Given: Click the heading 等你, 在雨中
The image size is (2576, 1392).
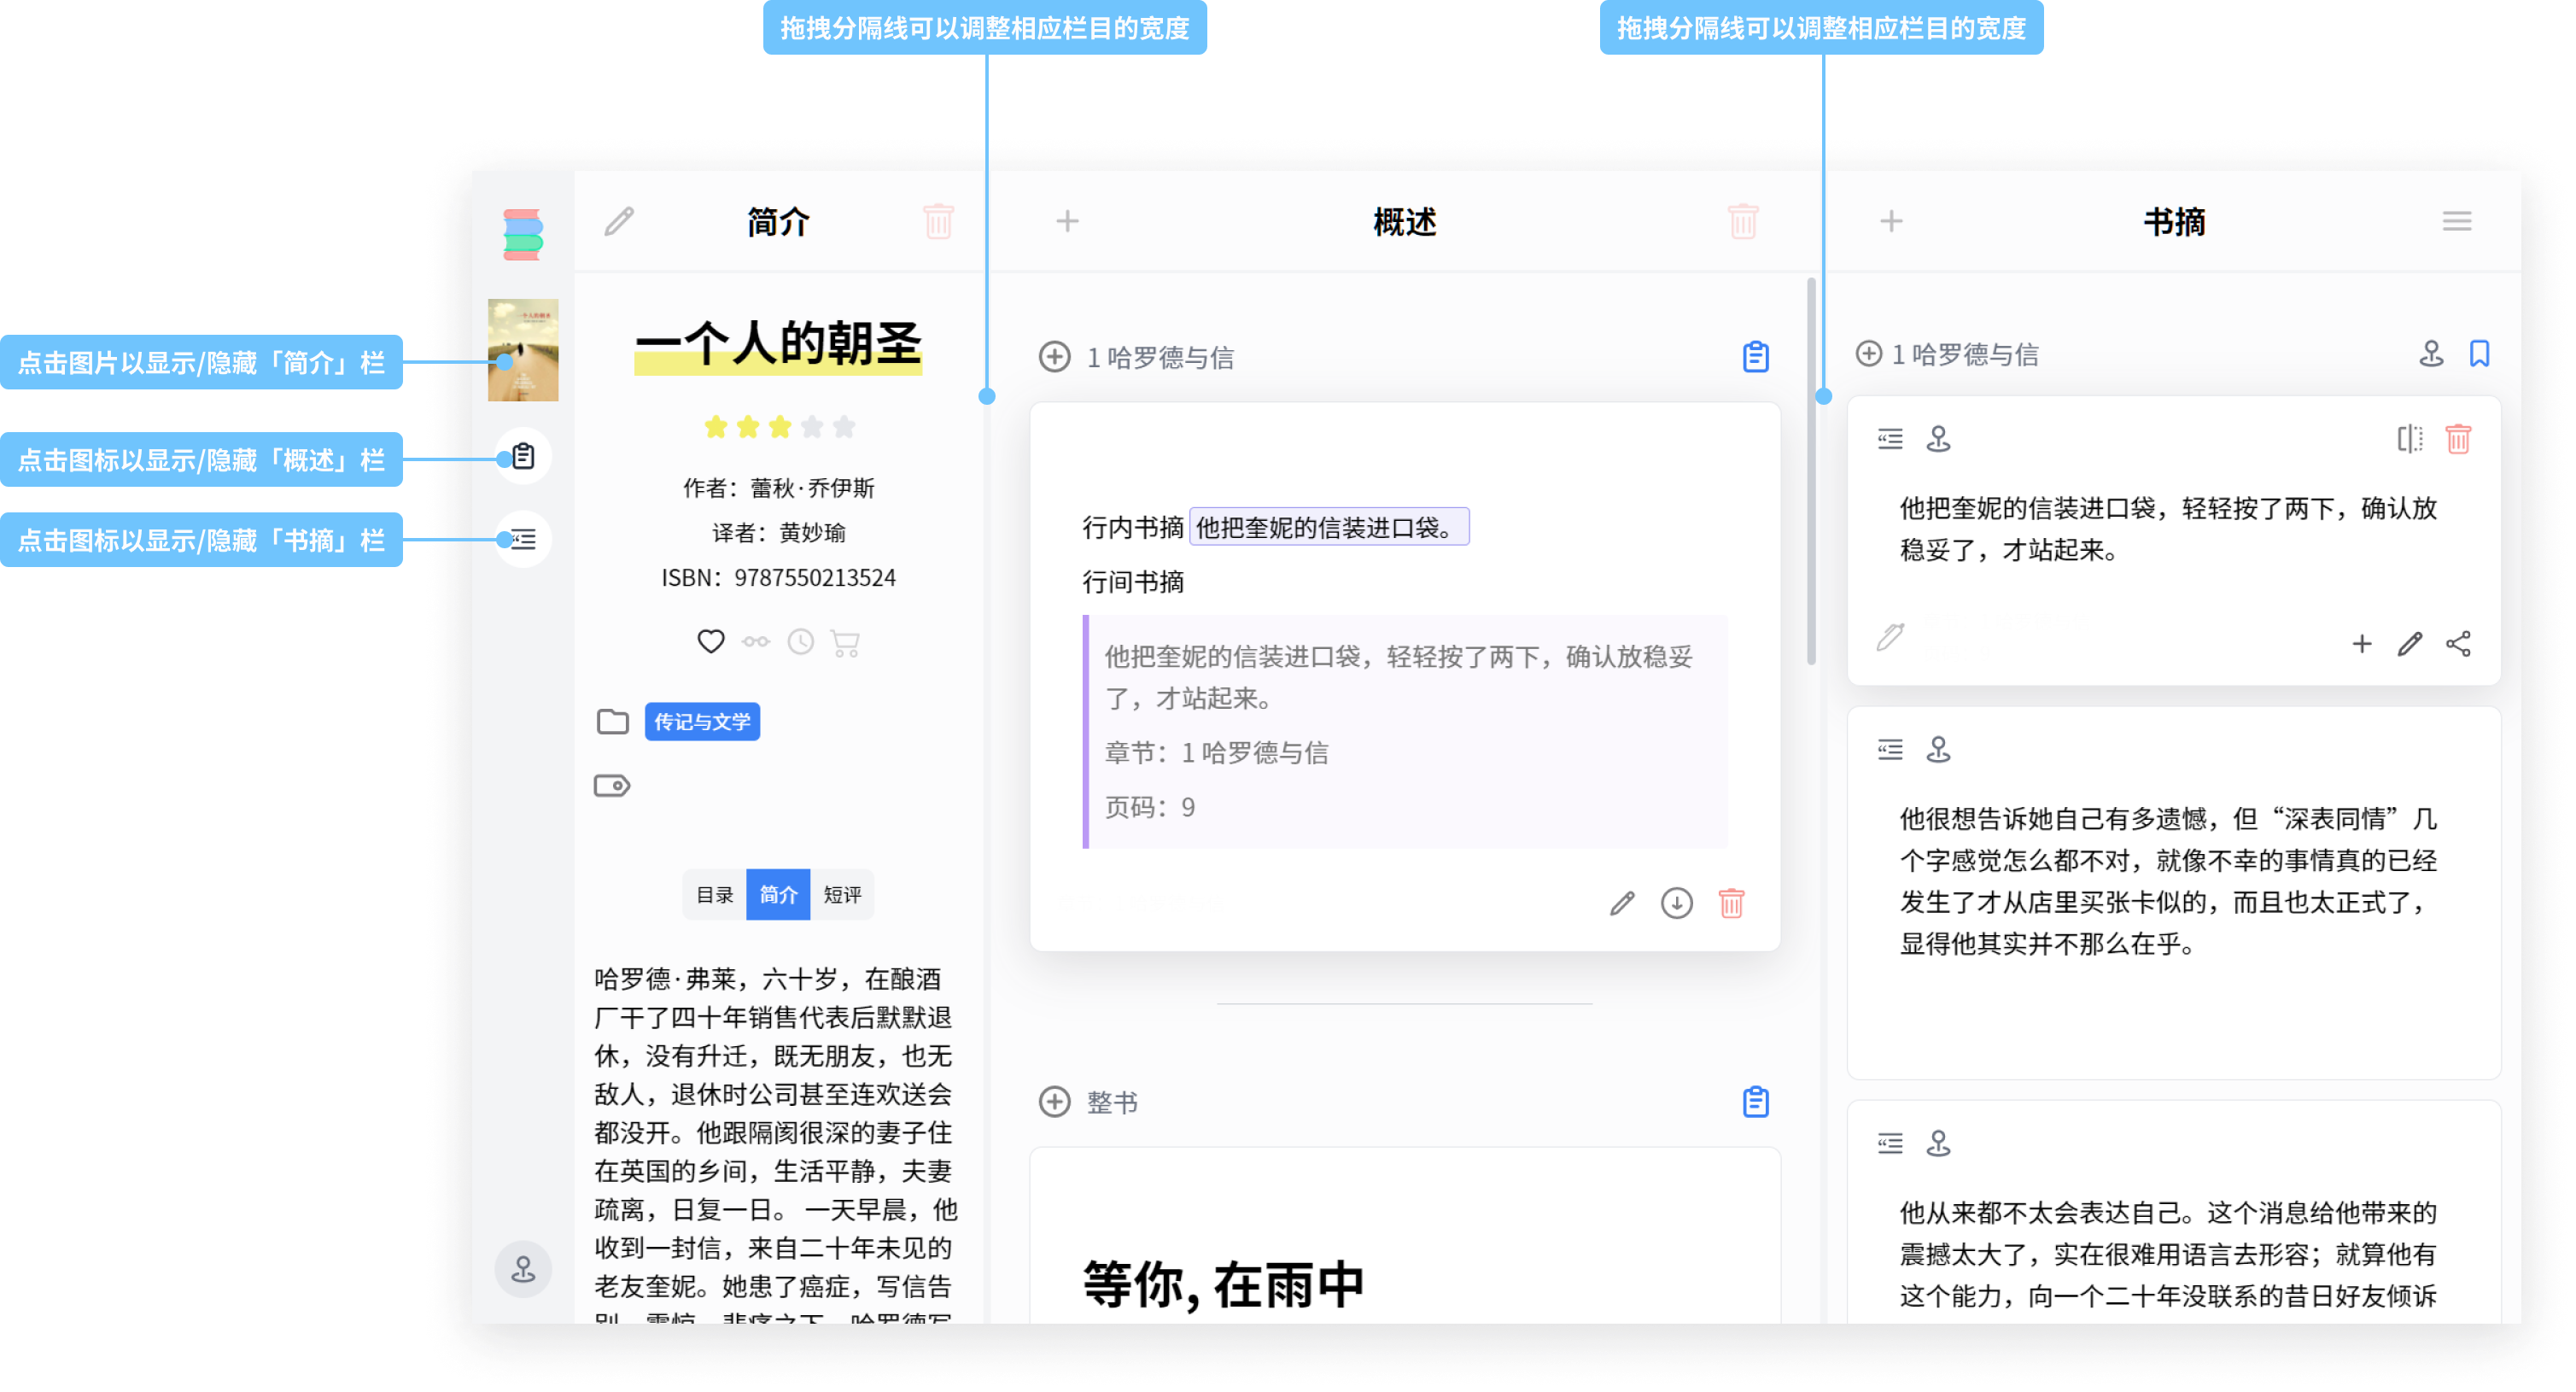Looking at the screenshot, I should point(1224,1285).
